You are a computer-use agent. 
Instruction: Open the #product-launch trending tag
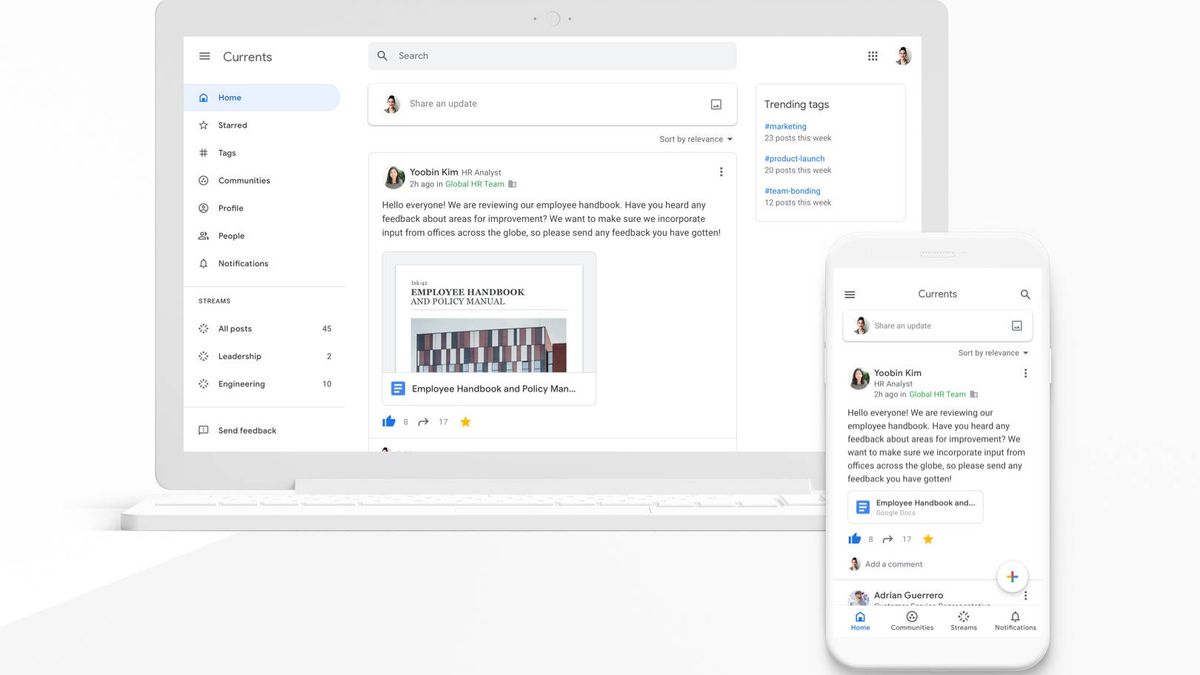point(795,159)
